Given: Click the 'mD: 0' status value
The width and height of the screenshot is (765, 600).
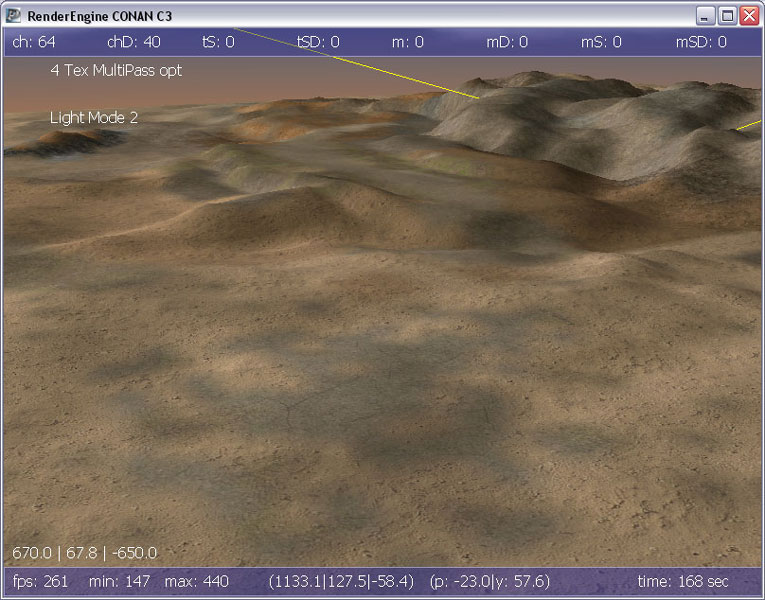Looking at the screenshot, I should [507, 42].
